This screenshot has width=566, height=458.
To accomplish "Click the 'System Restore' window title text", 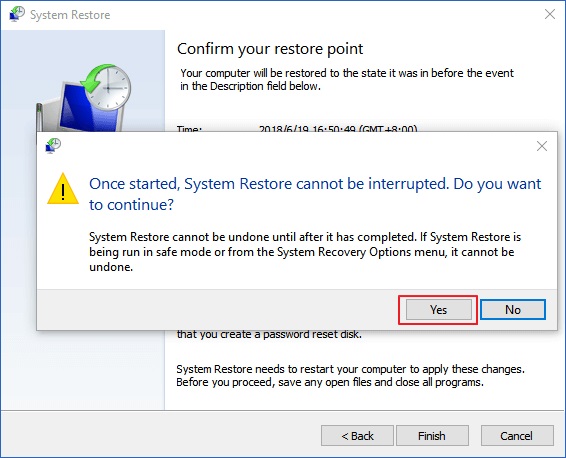I will pos(70,15).
